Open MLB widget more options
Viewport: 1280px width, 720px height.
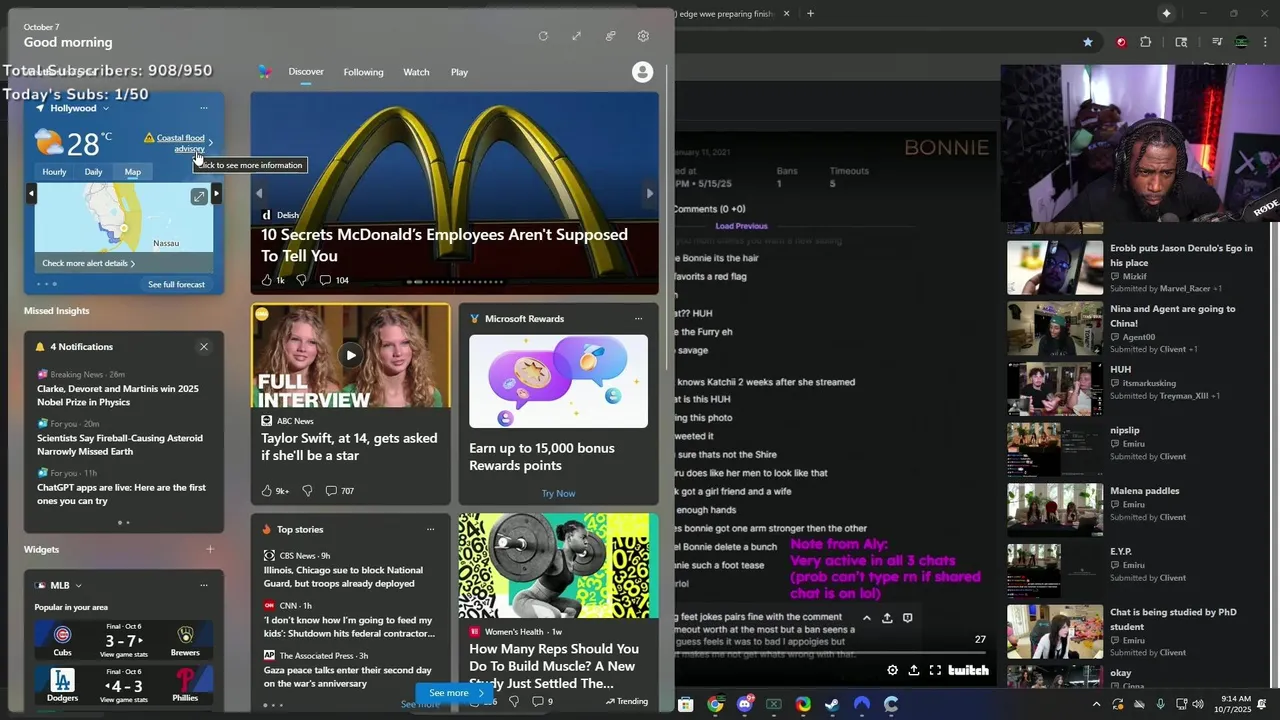[x=204, y=585]
